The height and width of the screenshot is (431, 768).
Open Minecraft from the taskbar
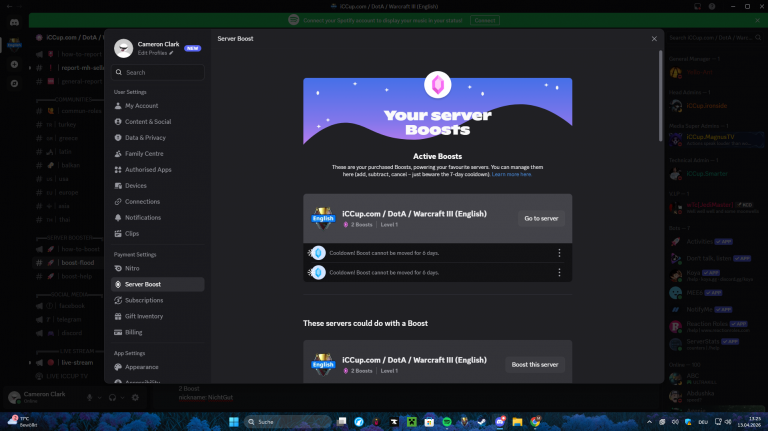[412, 422]
